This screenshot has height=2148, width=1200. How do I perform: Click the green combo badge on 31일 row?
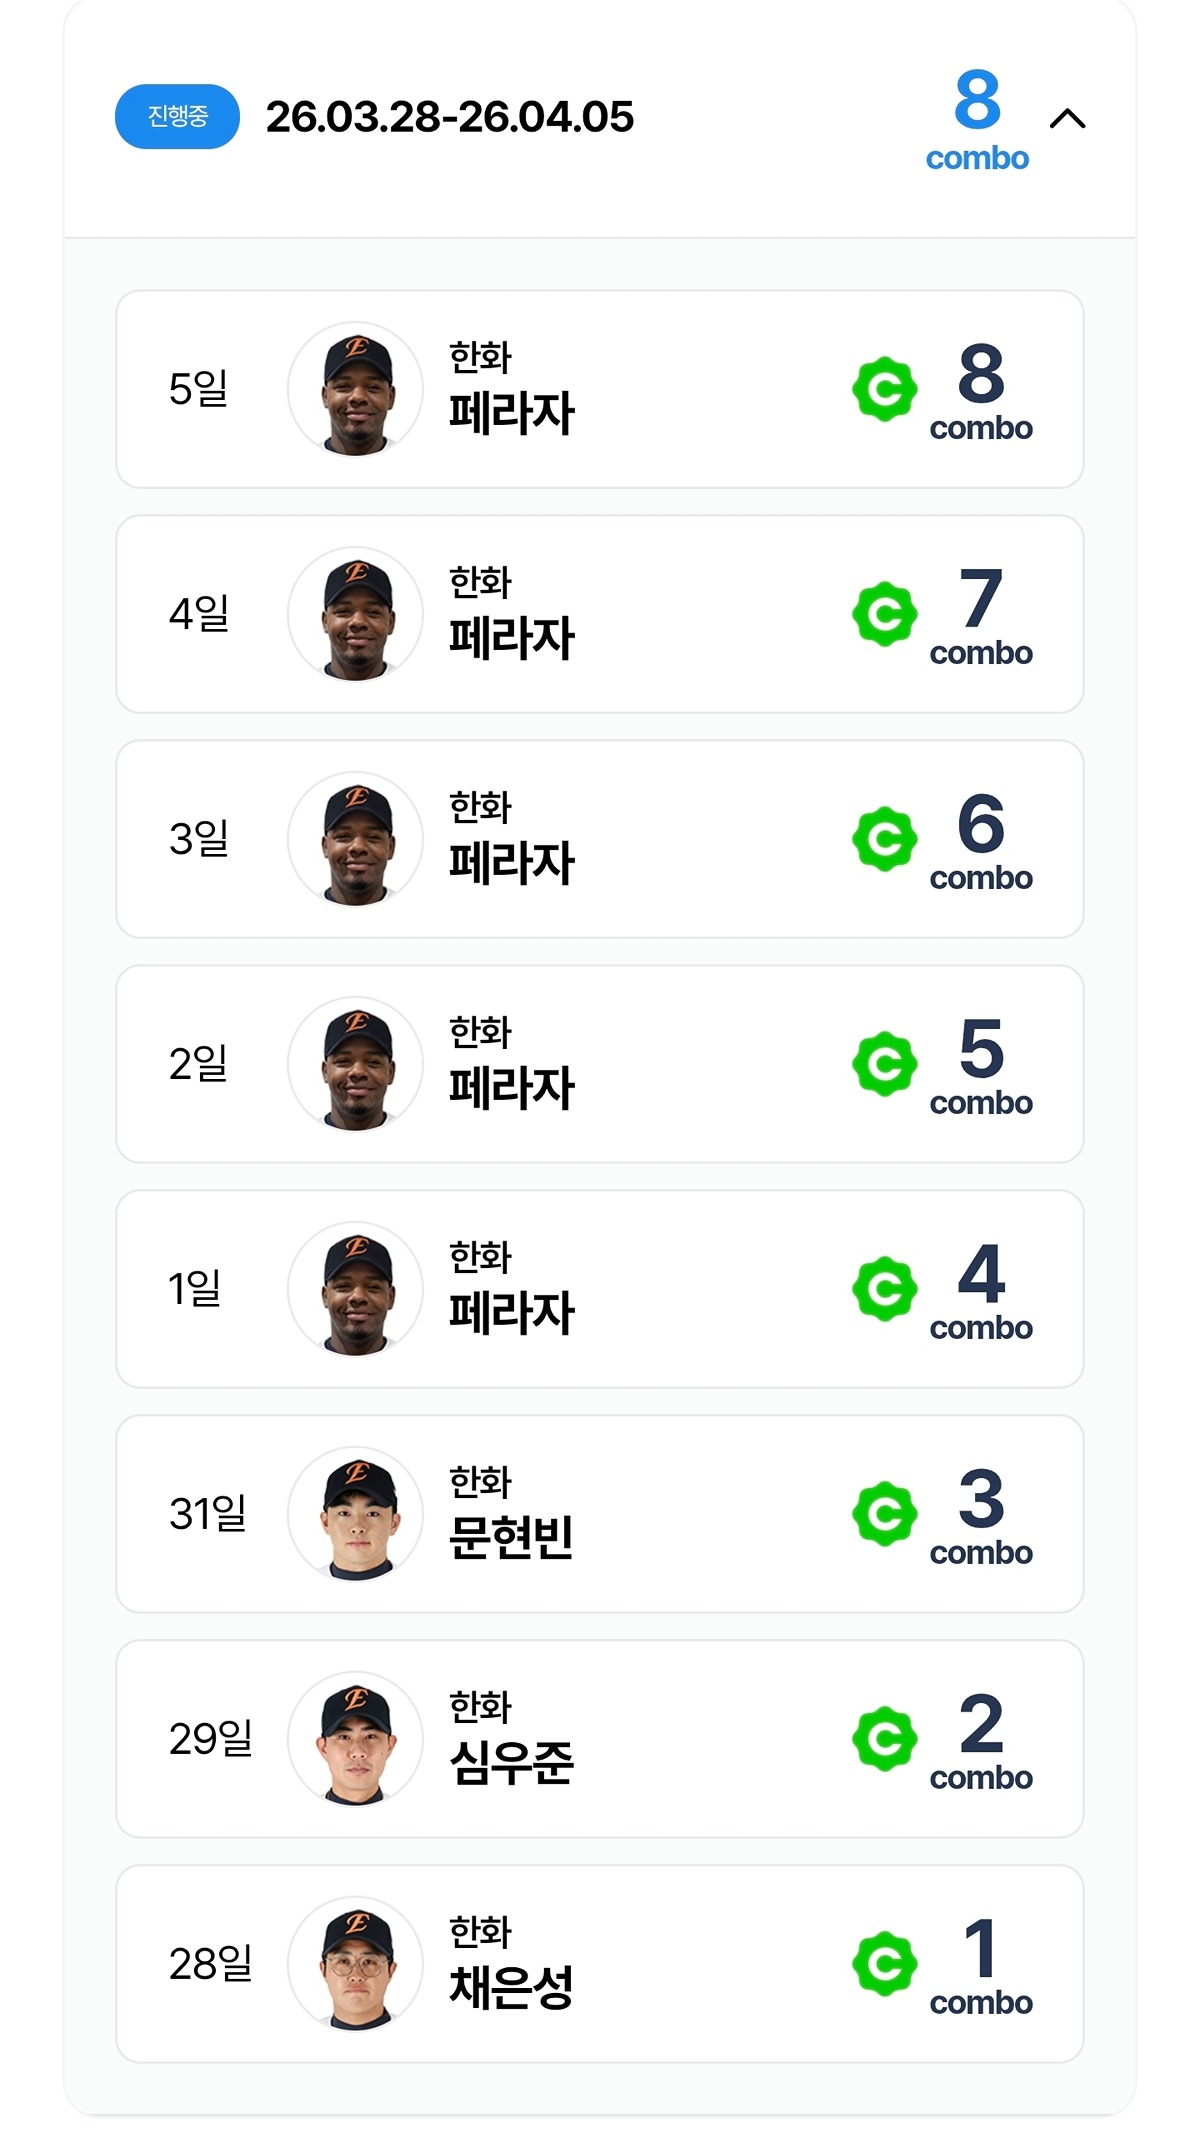(884, 1514)
